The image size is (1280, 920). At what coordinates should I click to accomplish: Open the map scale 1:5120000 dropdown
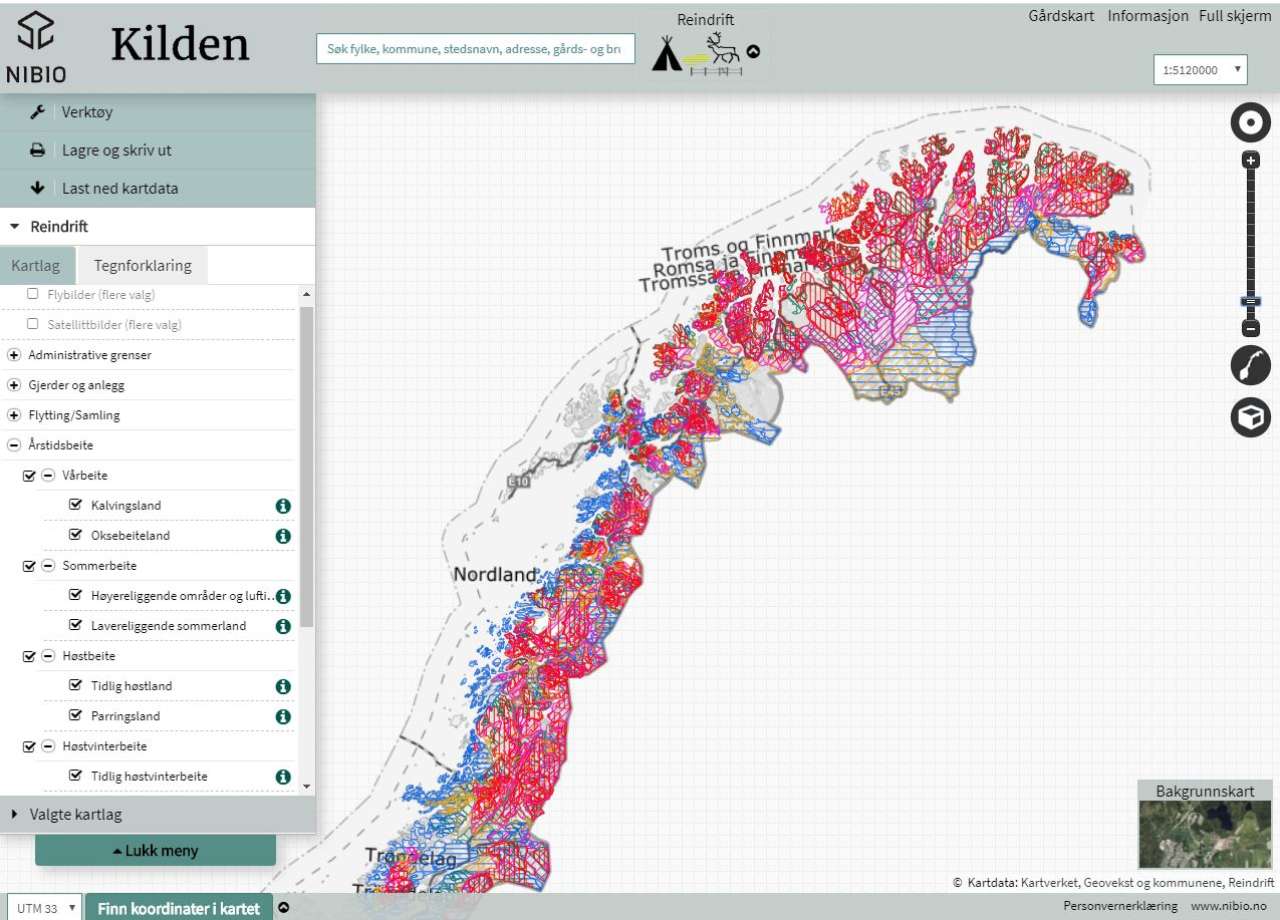pos(1200,70)
